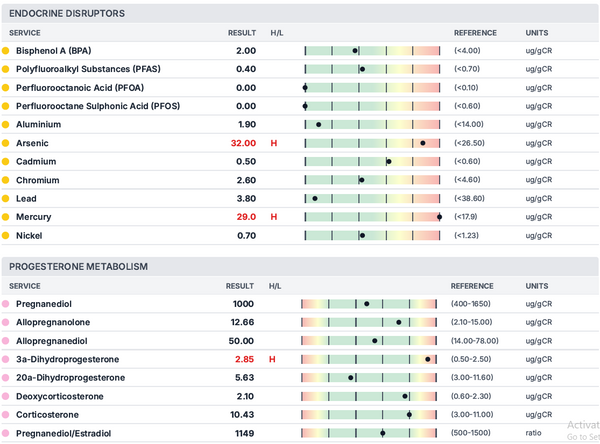Click the Progesterone Metabolism section header
Screen dimensions: 600x444
pos(78,267)
